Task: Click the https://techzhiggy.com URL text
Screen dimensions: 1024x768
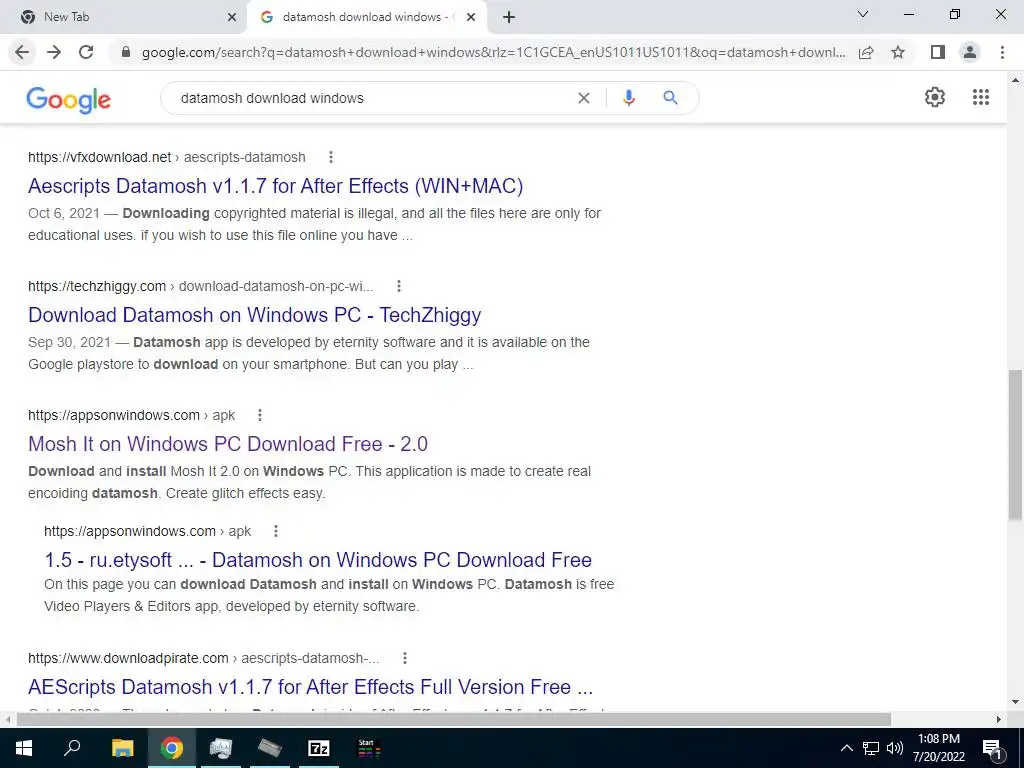Action: (97, 286)
